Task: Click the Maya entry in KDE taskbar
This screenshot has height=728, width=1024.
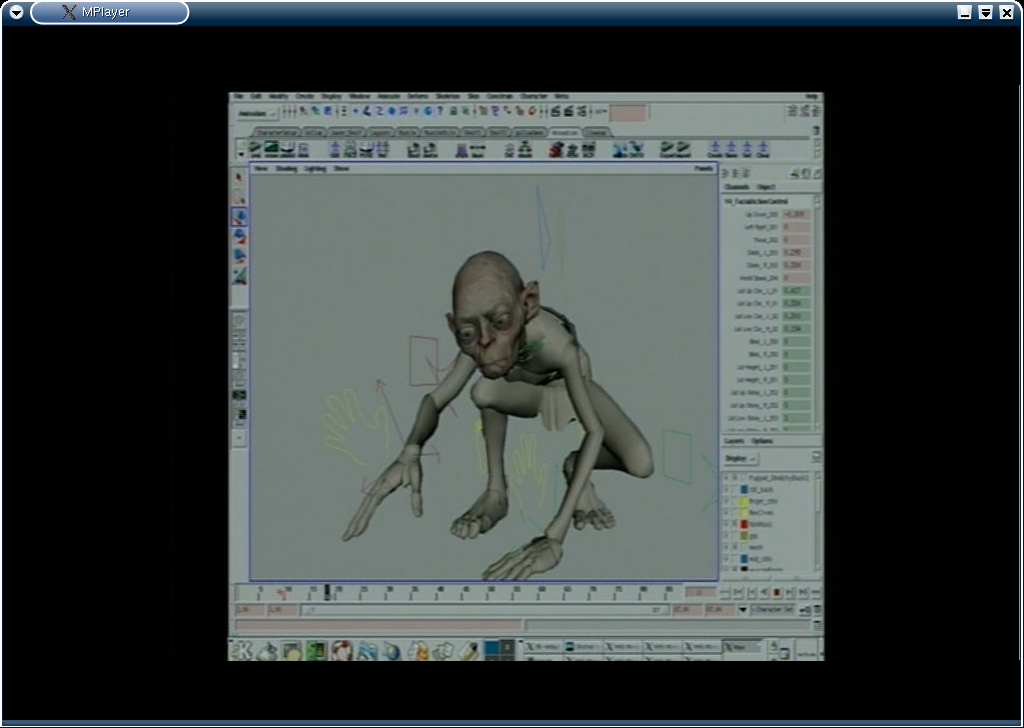Action: (741, 646)
